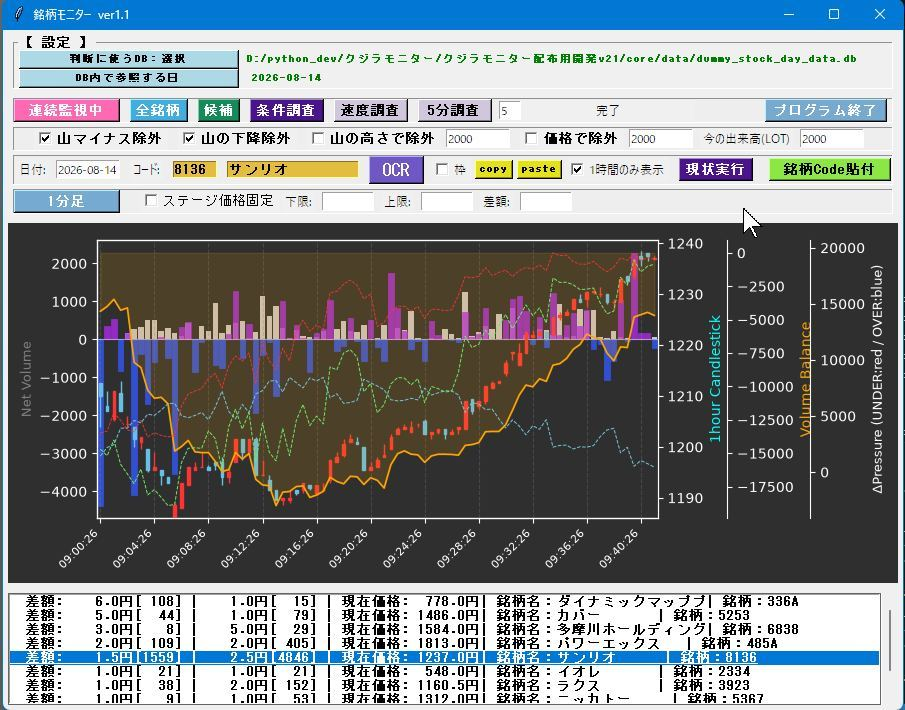Click the yellow paste button

[x=538, y=169]
